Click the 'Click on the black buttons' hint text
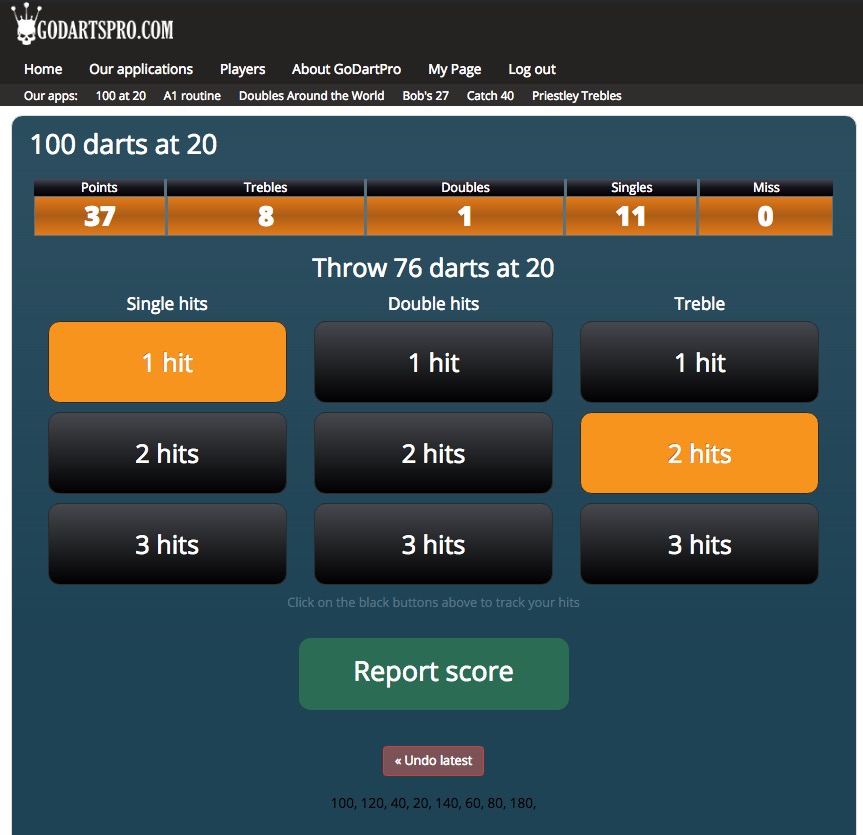Viewport: 863px width, 835px height. coord(433,602)
